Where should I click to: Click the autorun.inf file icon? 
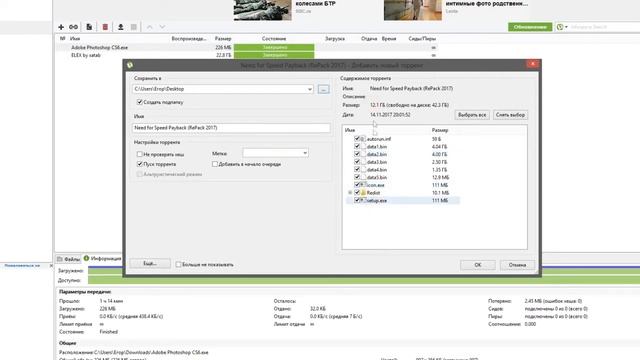363,139
